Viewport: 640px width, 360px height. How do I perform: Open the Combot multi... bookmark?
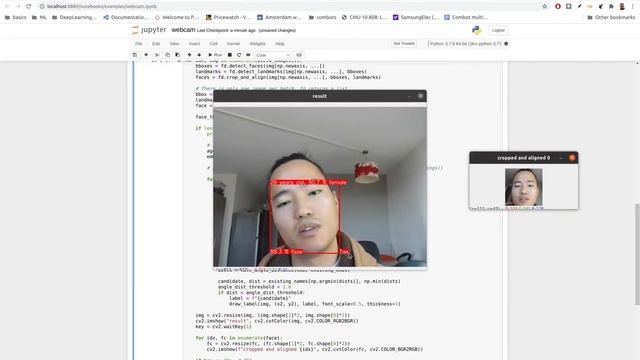tap(466, 17)
